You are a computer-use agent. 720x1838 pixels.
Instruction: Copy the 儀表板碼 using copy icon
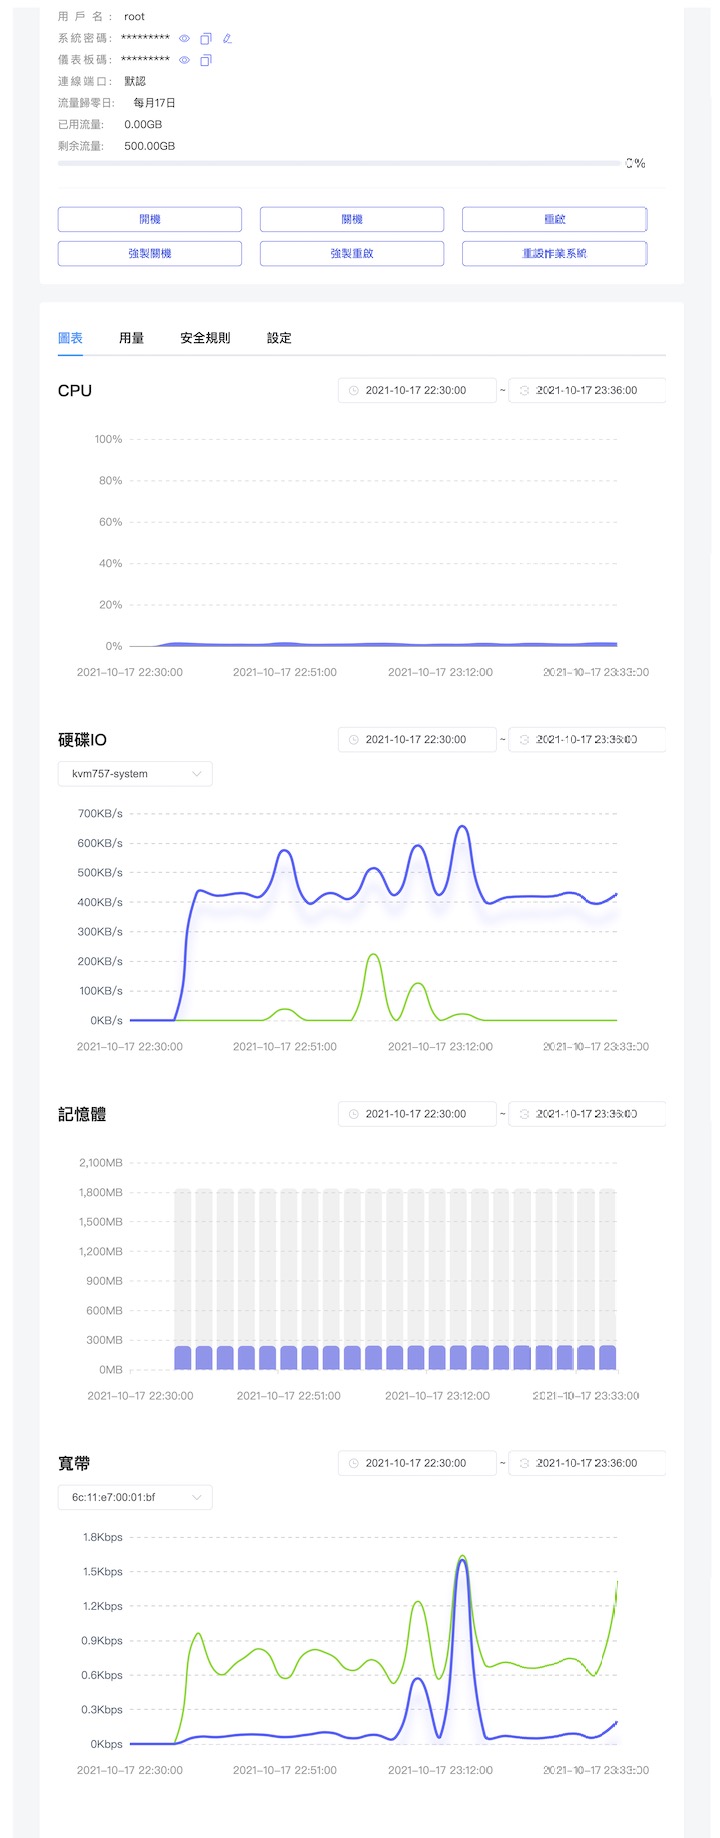(205, 60)
